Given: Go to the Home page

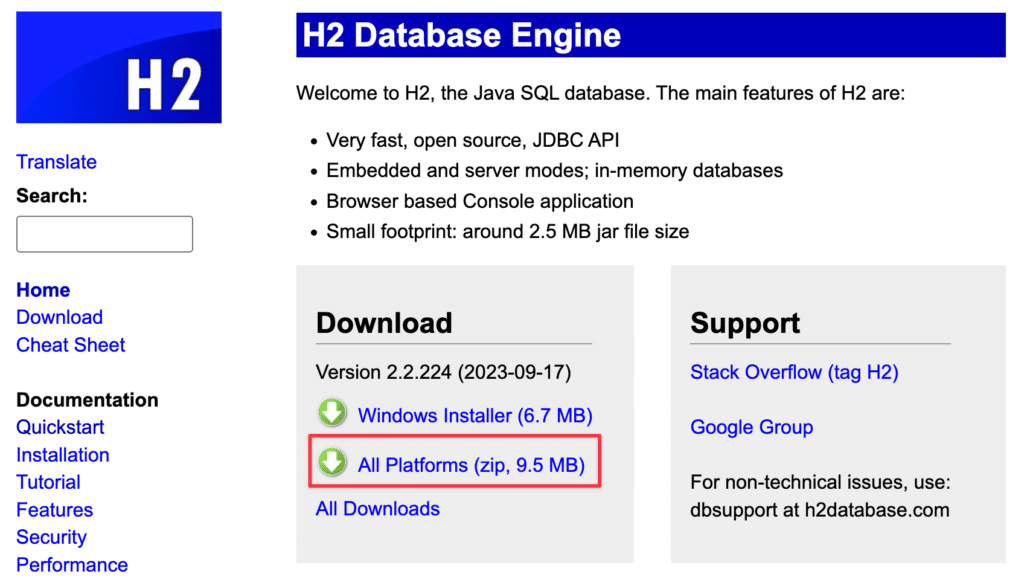Looking at the screenshot, I should pos(42,290).
